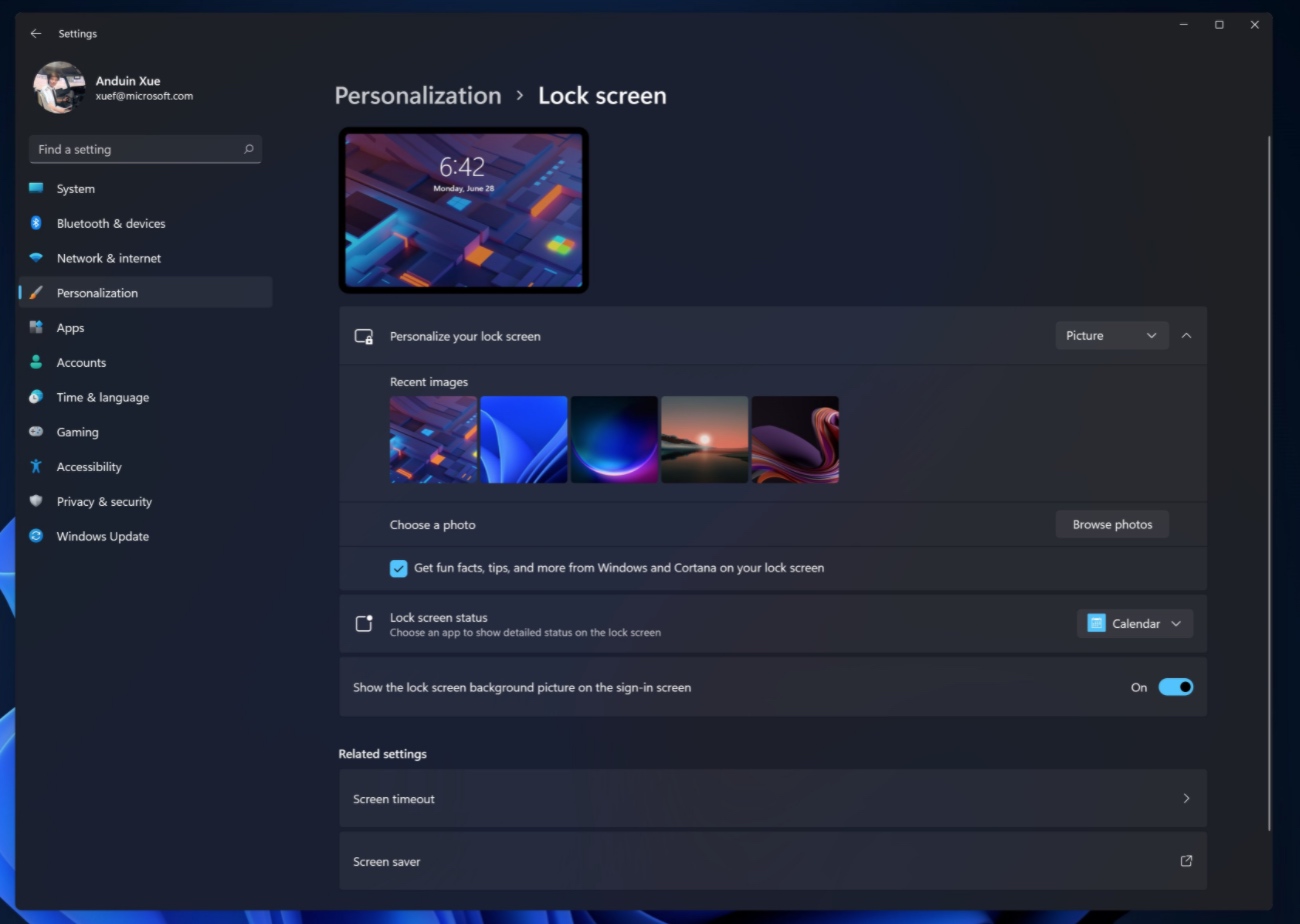Click the System monitor icon
This screenshot has height=924, width=1300.
pos(36,188)
